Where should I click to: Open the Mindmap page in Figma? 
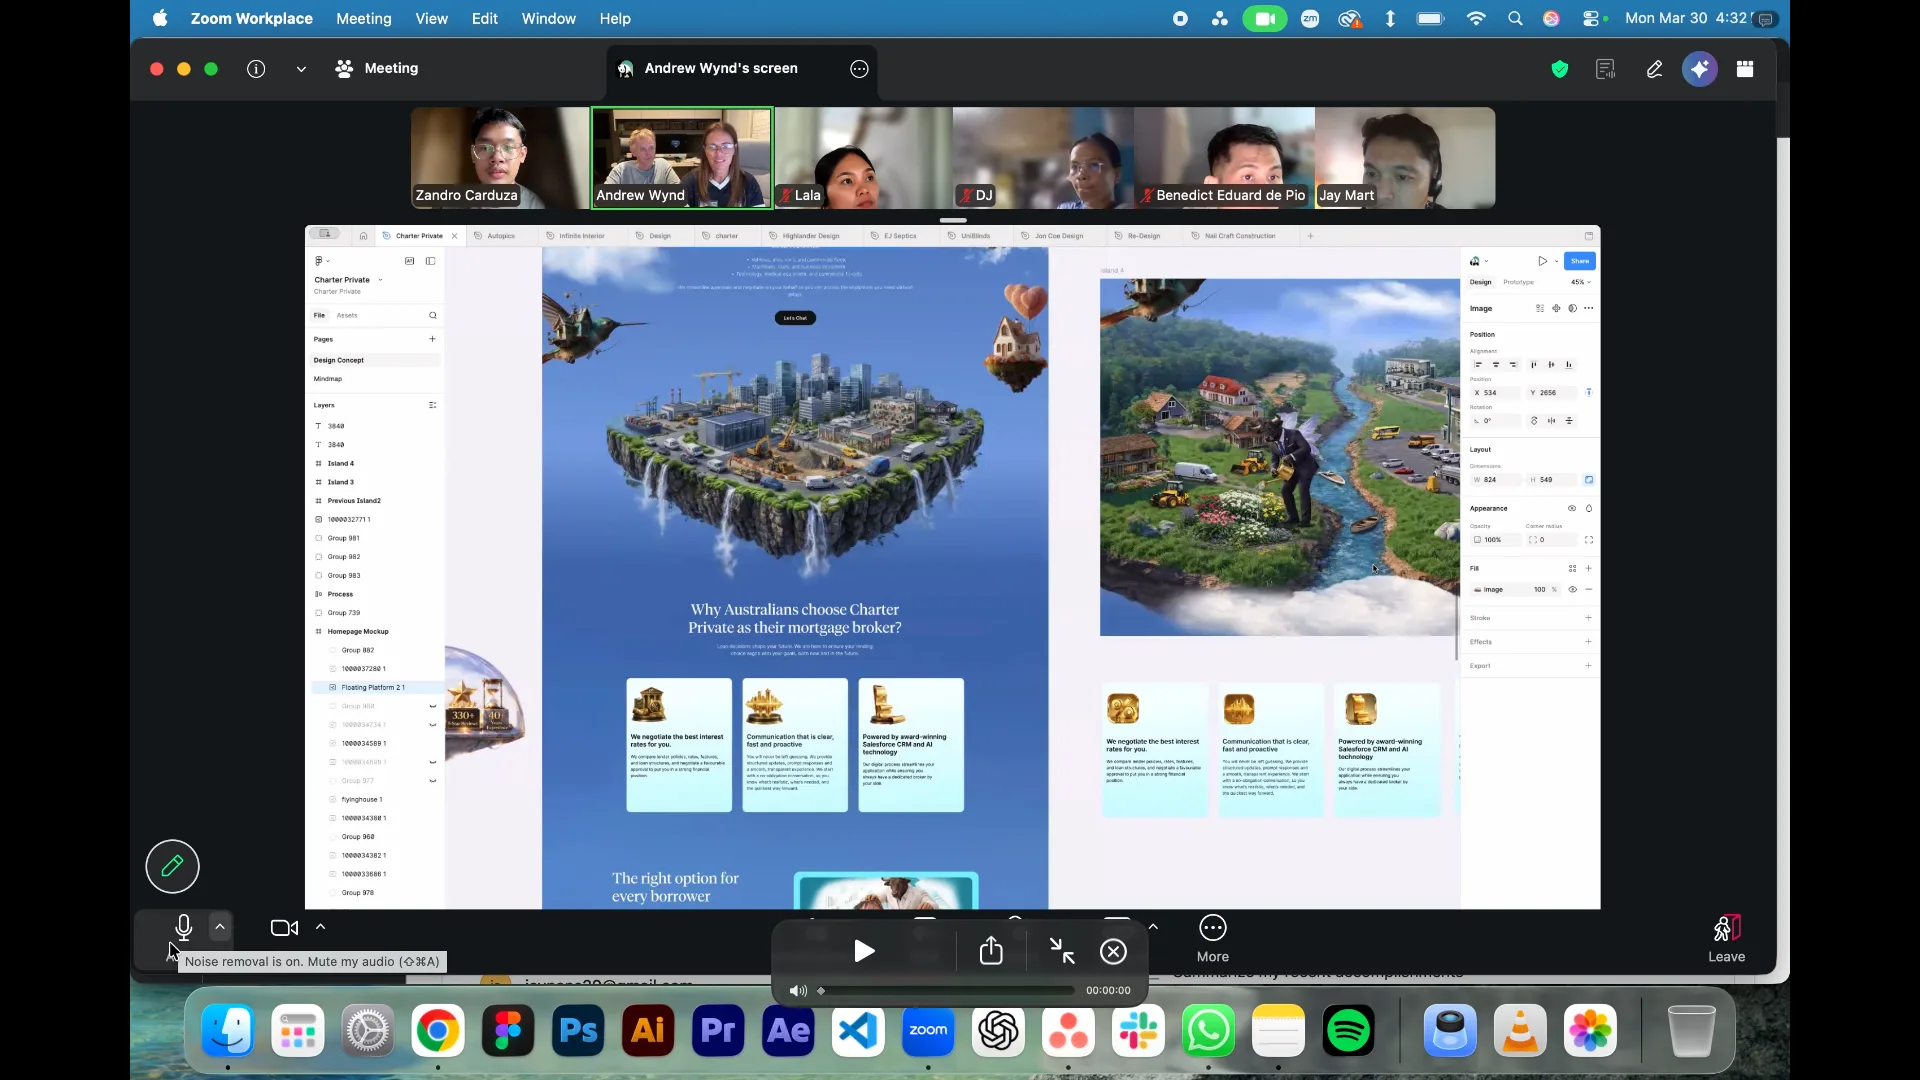[328, 379]
